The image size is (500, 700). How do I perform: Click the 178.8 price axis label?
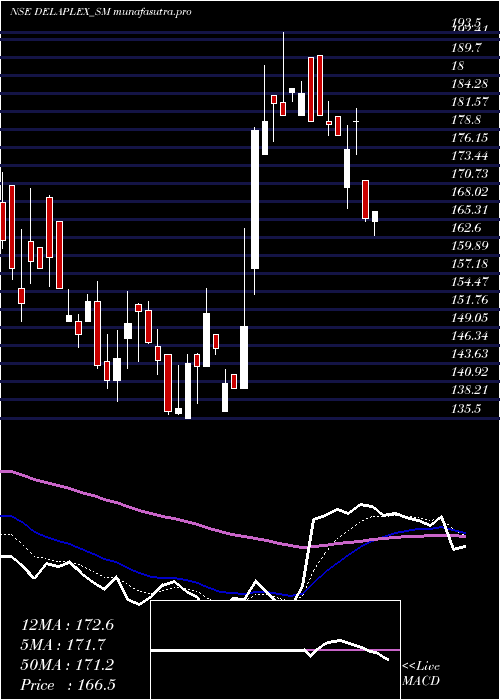(467, 120)
